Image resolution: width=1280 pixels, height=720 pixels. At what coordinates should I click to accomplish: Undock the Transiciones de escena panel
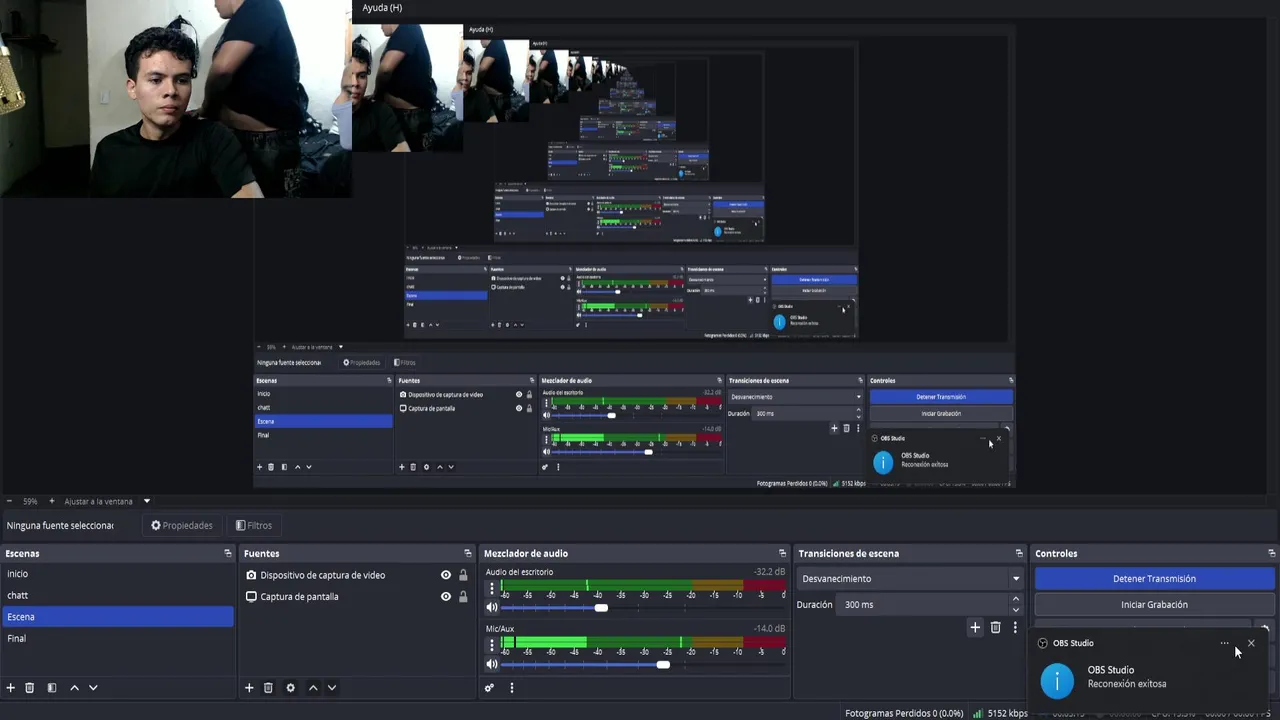[1019, 553]
